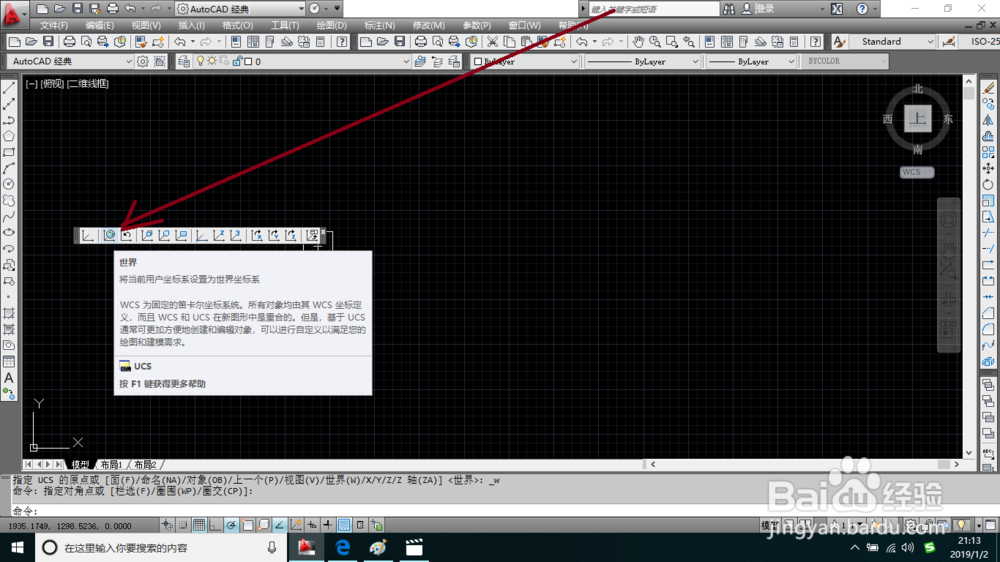Open the 格式(O) menu
The width and height of the screenshot is (1000, 562).
point(237,26)
